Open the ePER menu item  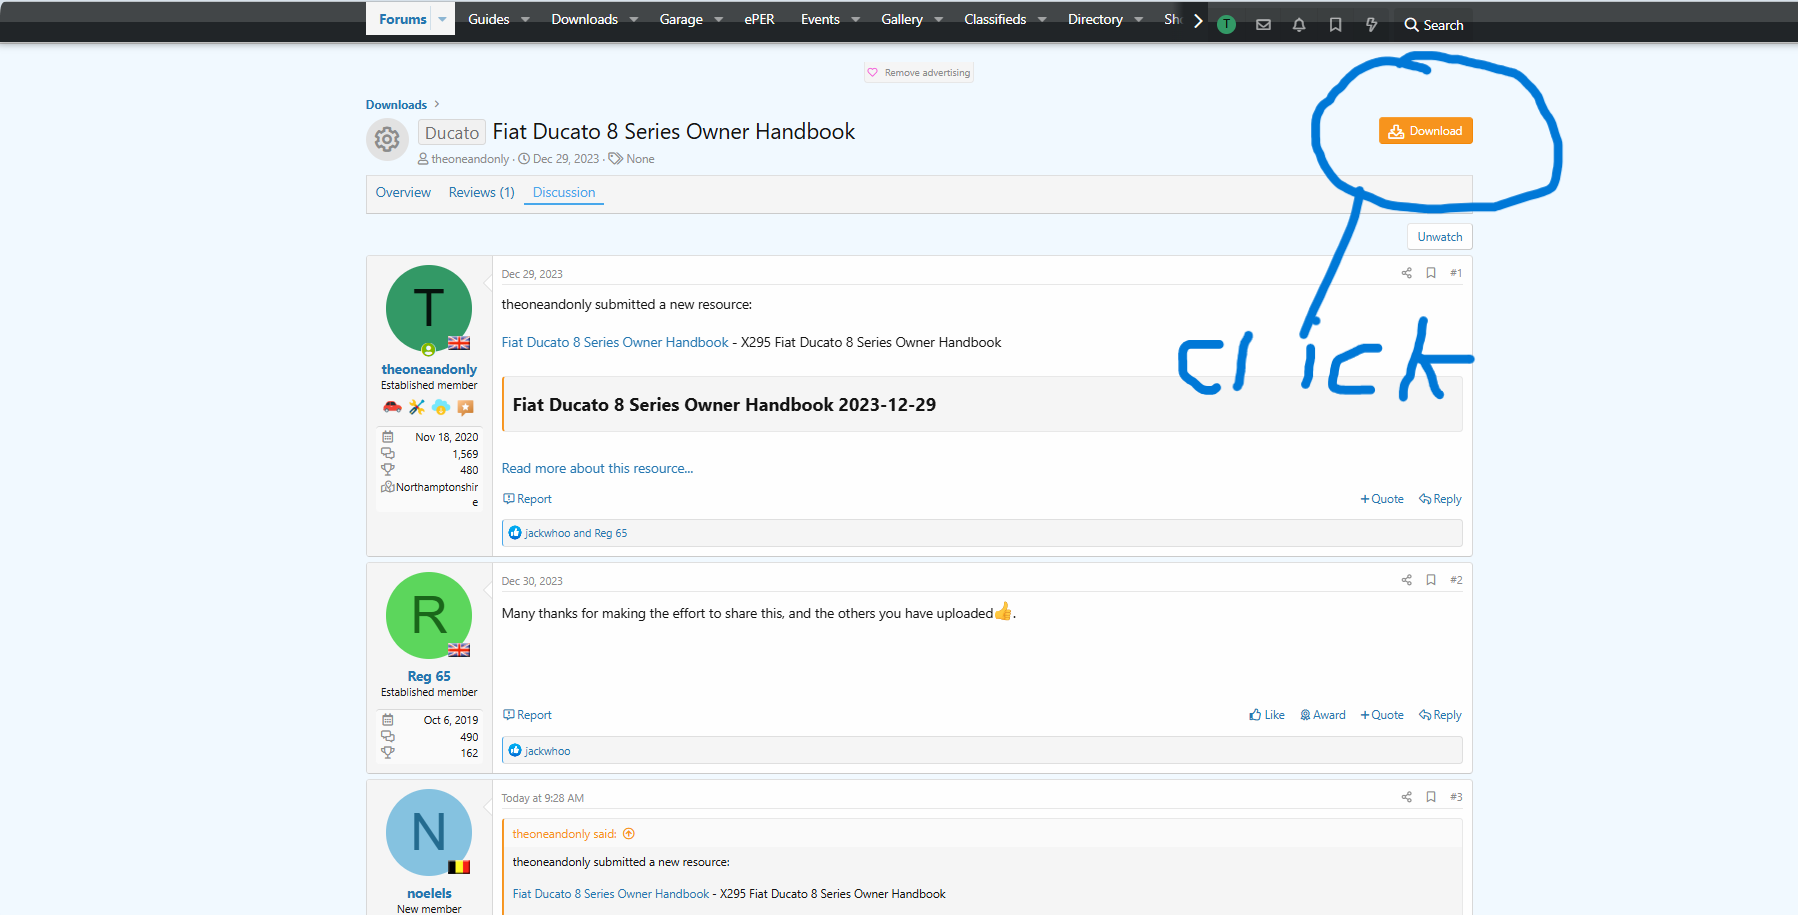click(759, 19)
